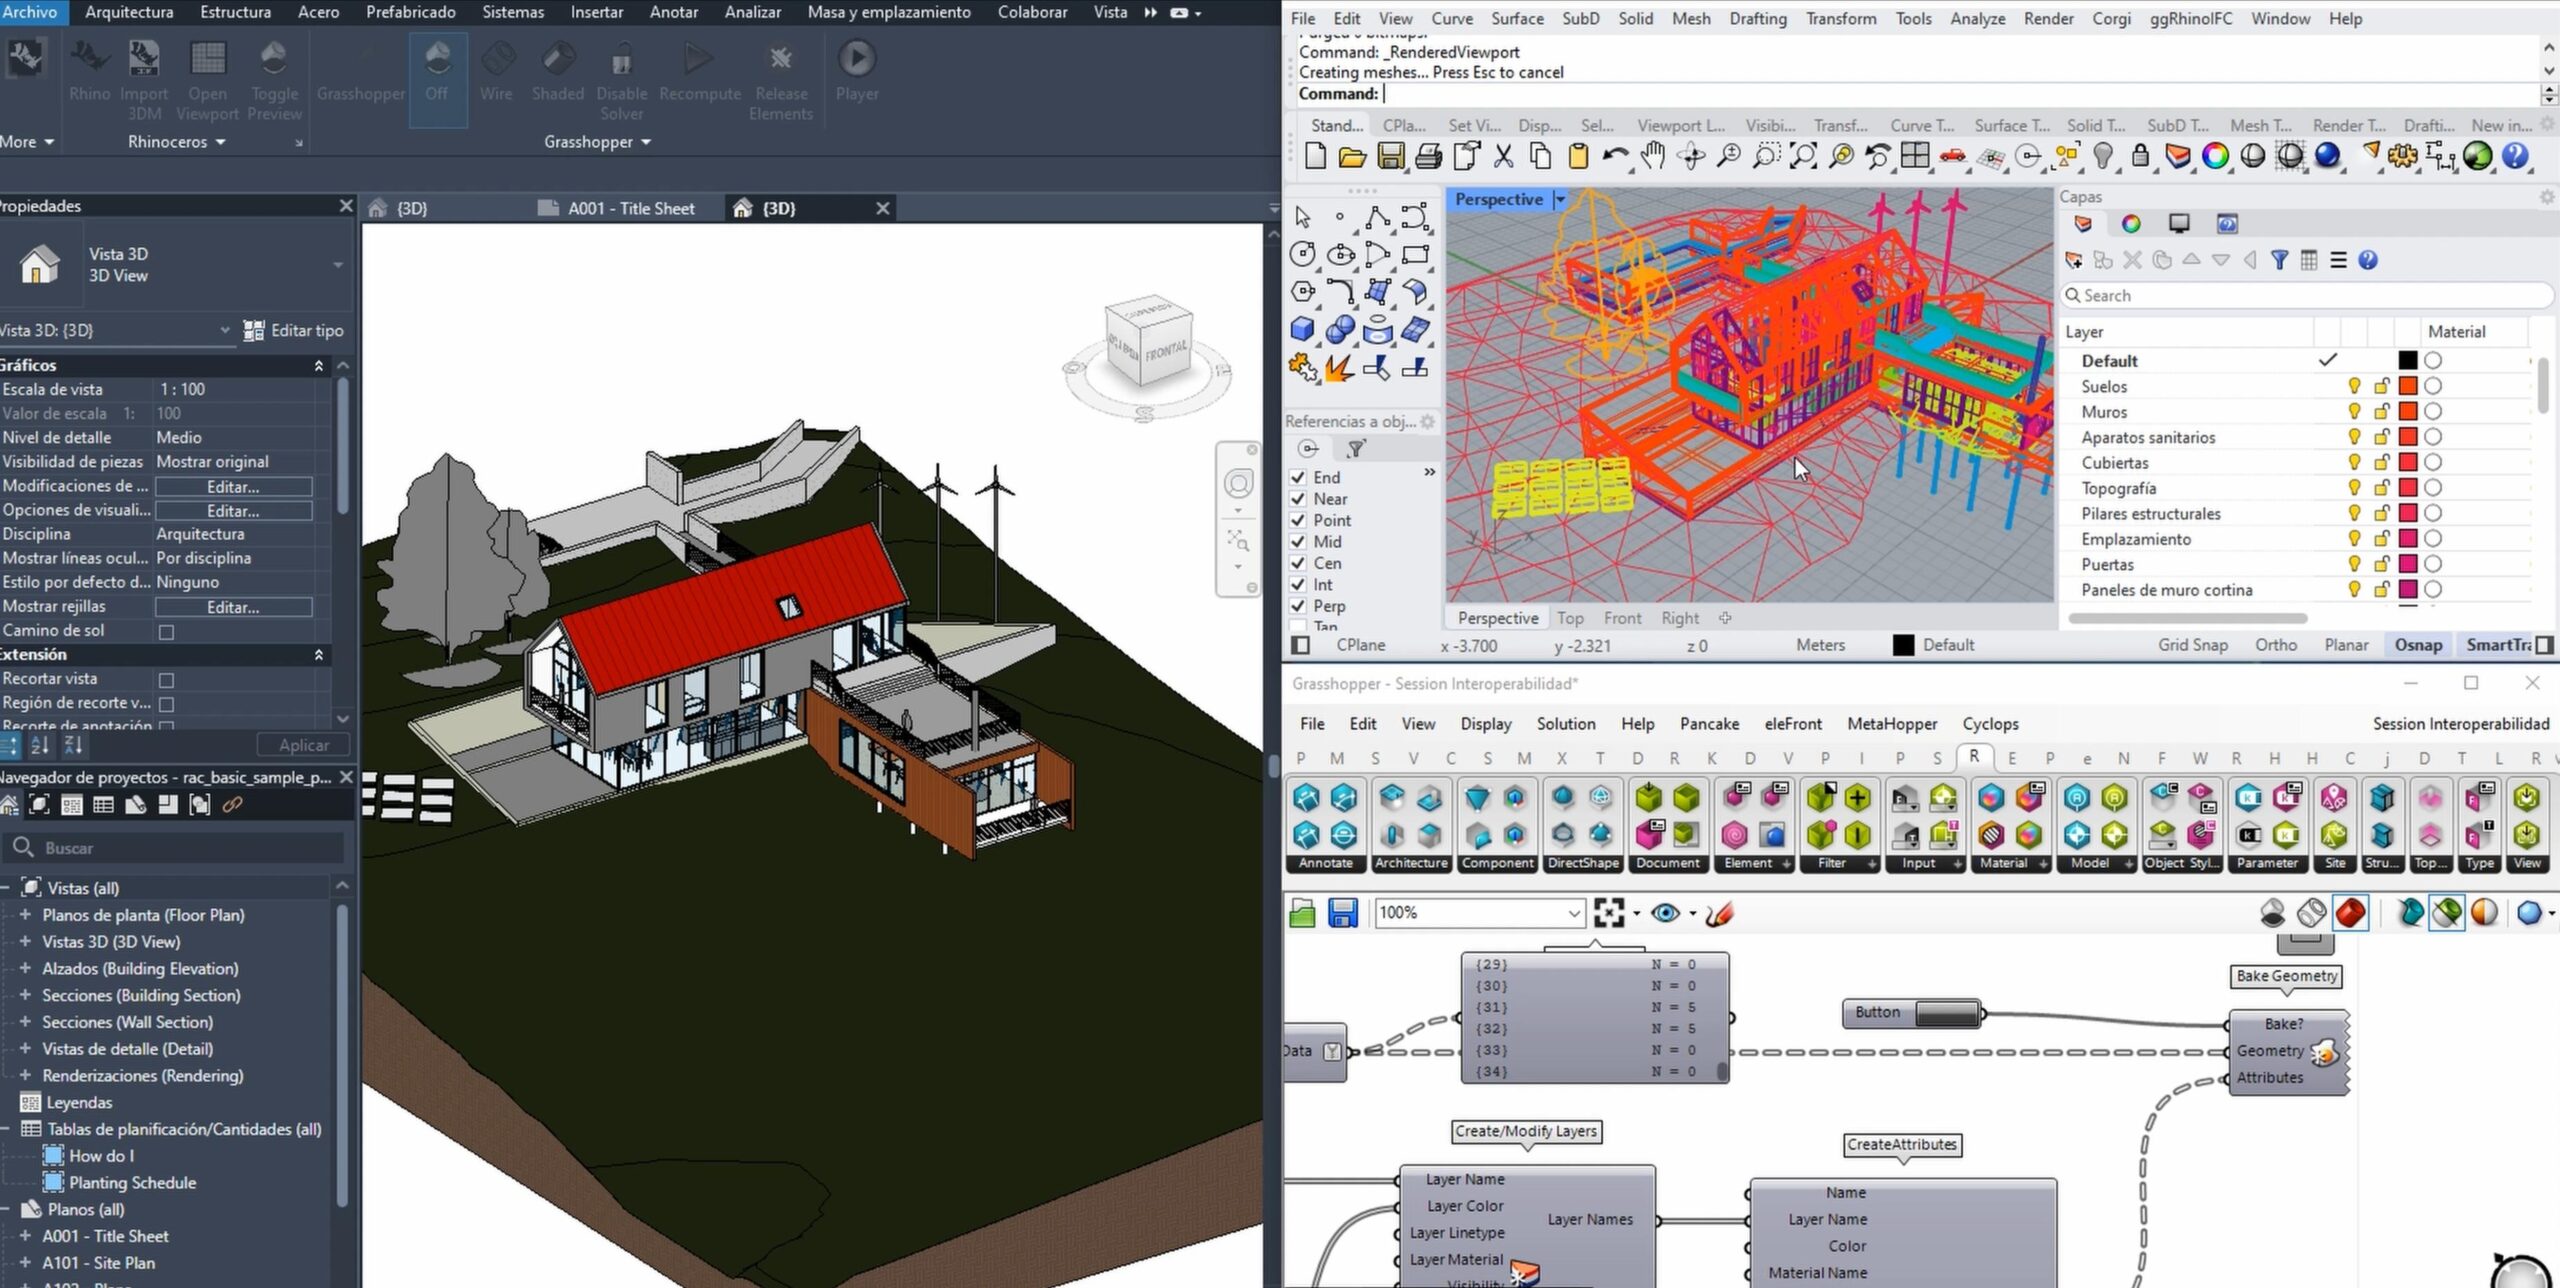This screenshot has width=2560, height=1288.
Task: Toggle the Mid object snap checkbox
Action: coord(1298,541)
